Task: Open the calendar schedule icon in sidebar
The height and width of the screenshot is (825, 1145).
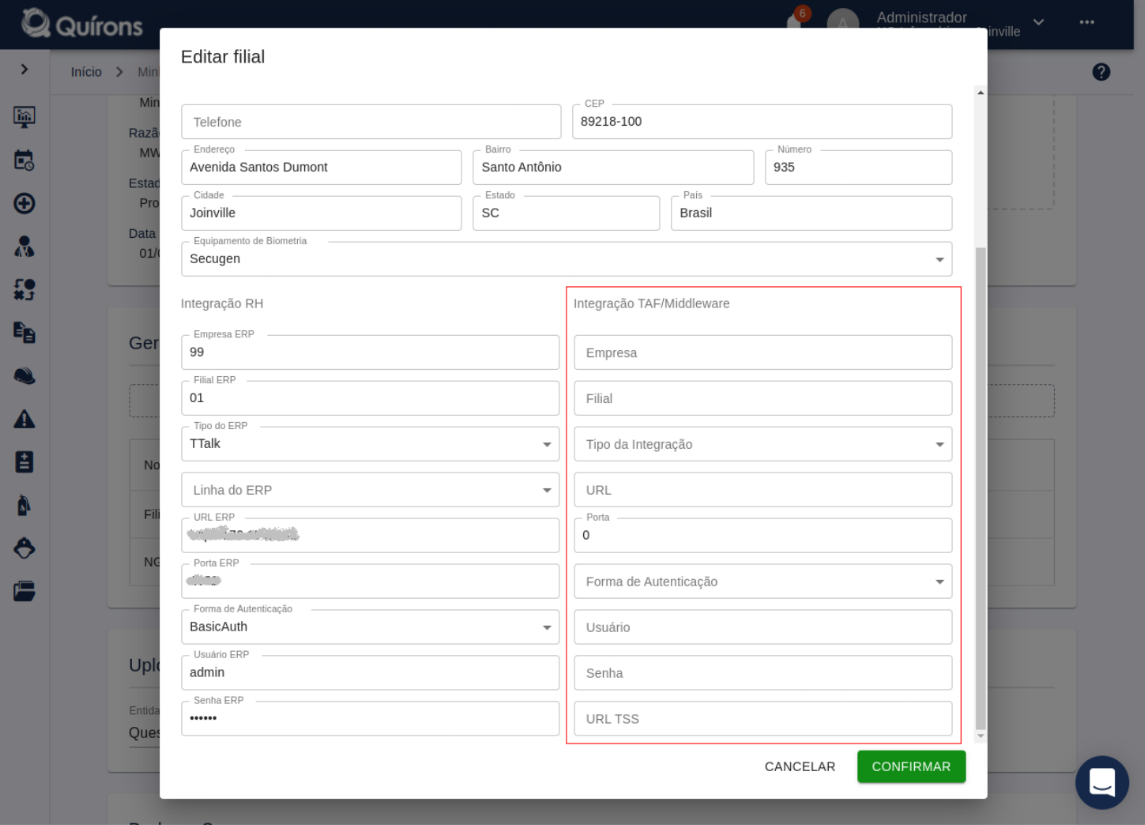Action: click(x=24, y=161)
